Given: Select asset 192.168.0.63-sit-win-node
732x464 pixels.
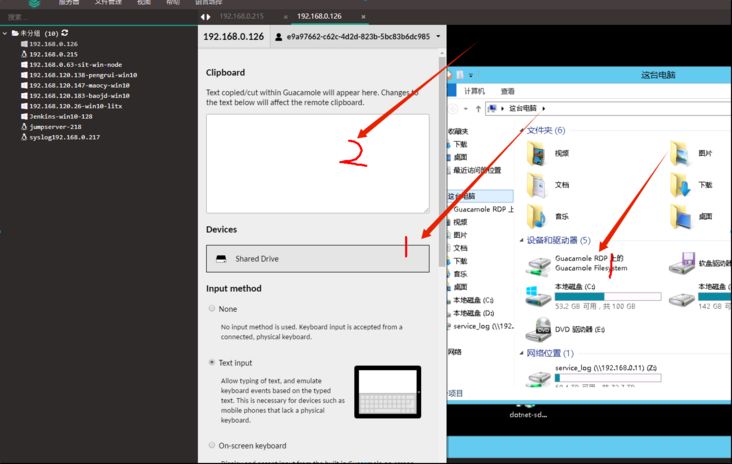Looking at the screenshot, I should (x=71, y=64).
